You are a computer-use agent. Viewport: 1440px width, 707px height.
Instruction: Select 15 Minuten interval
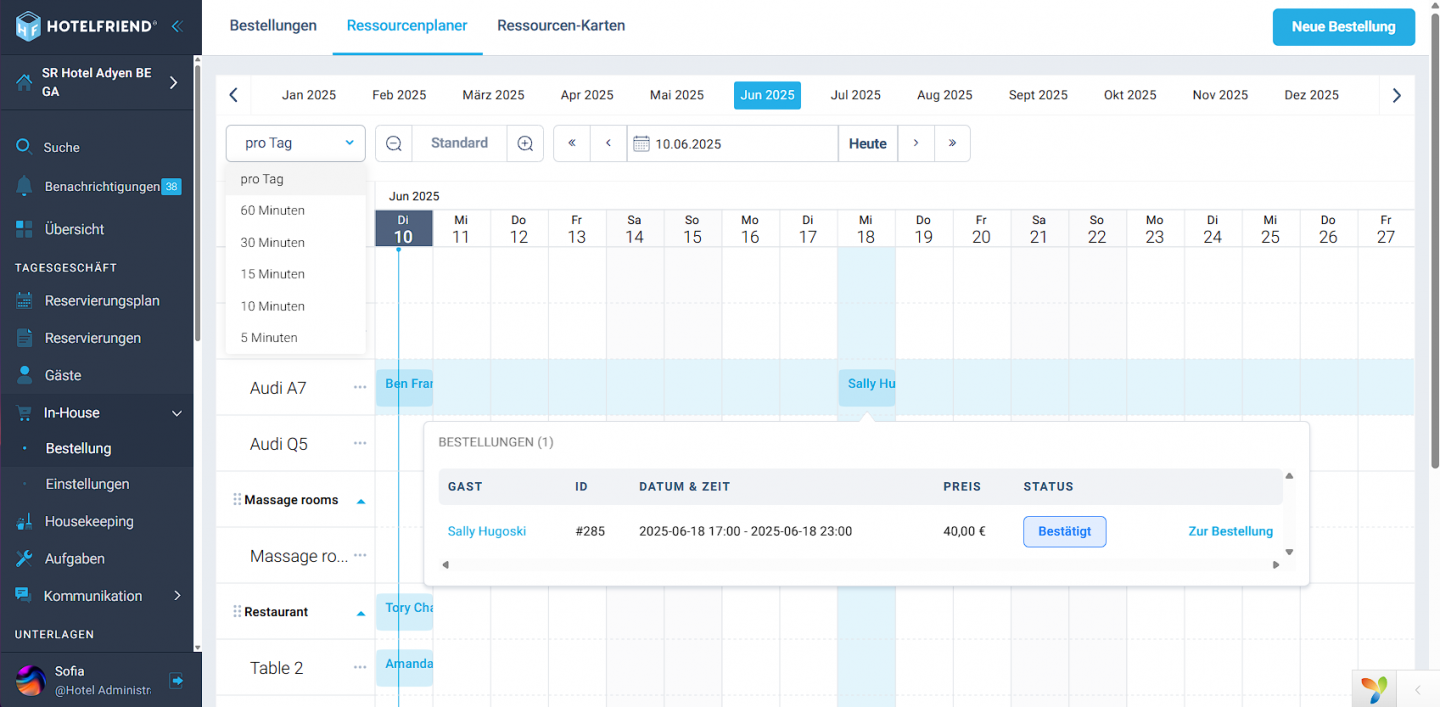point(296,274)
